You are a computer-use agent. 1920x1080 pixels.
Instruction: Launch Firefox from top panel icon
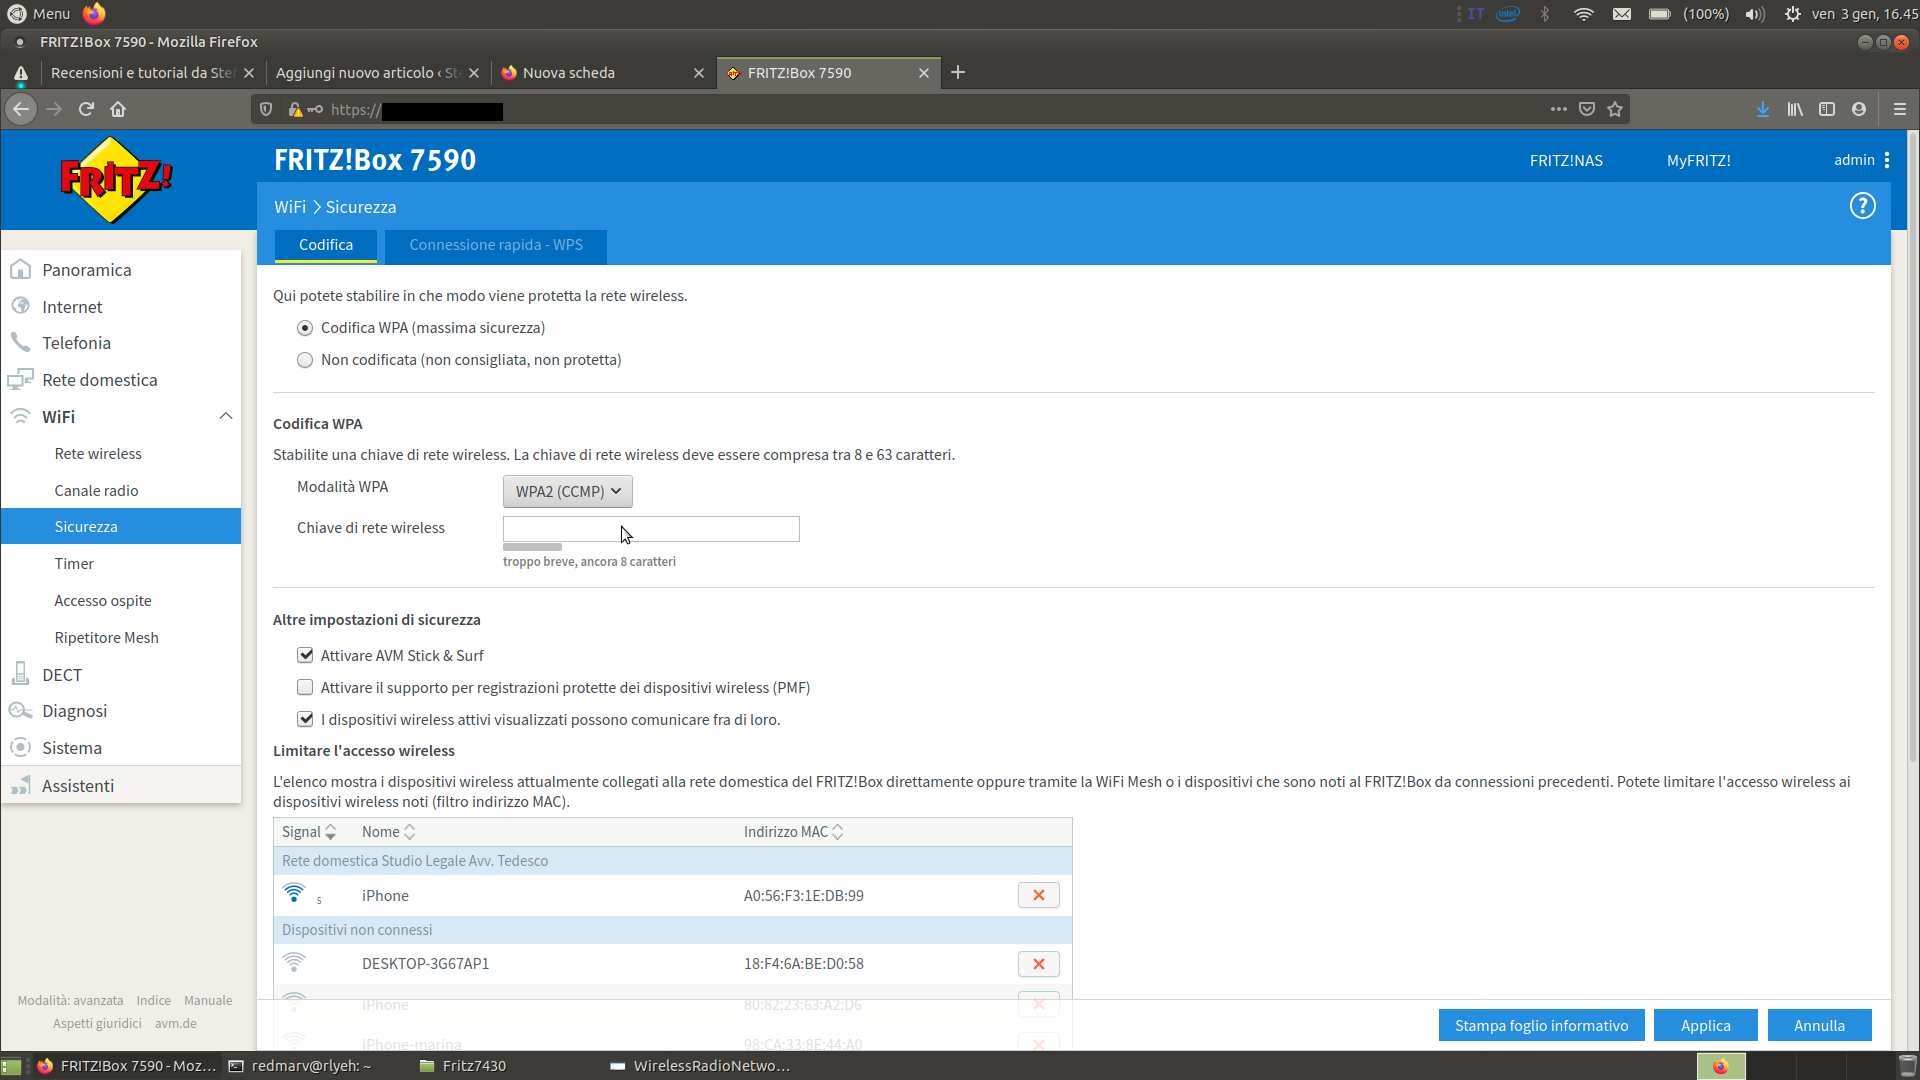94,13
